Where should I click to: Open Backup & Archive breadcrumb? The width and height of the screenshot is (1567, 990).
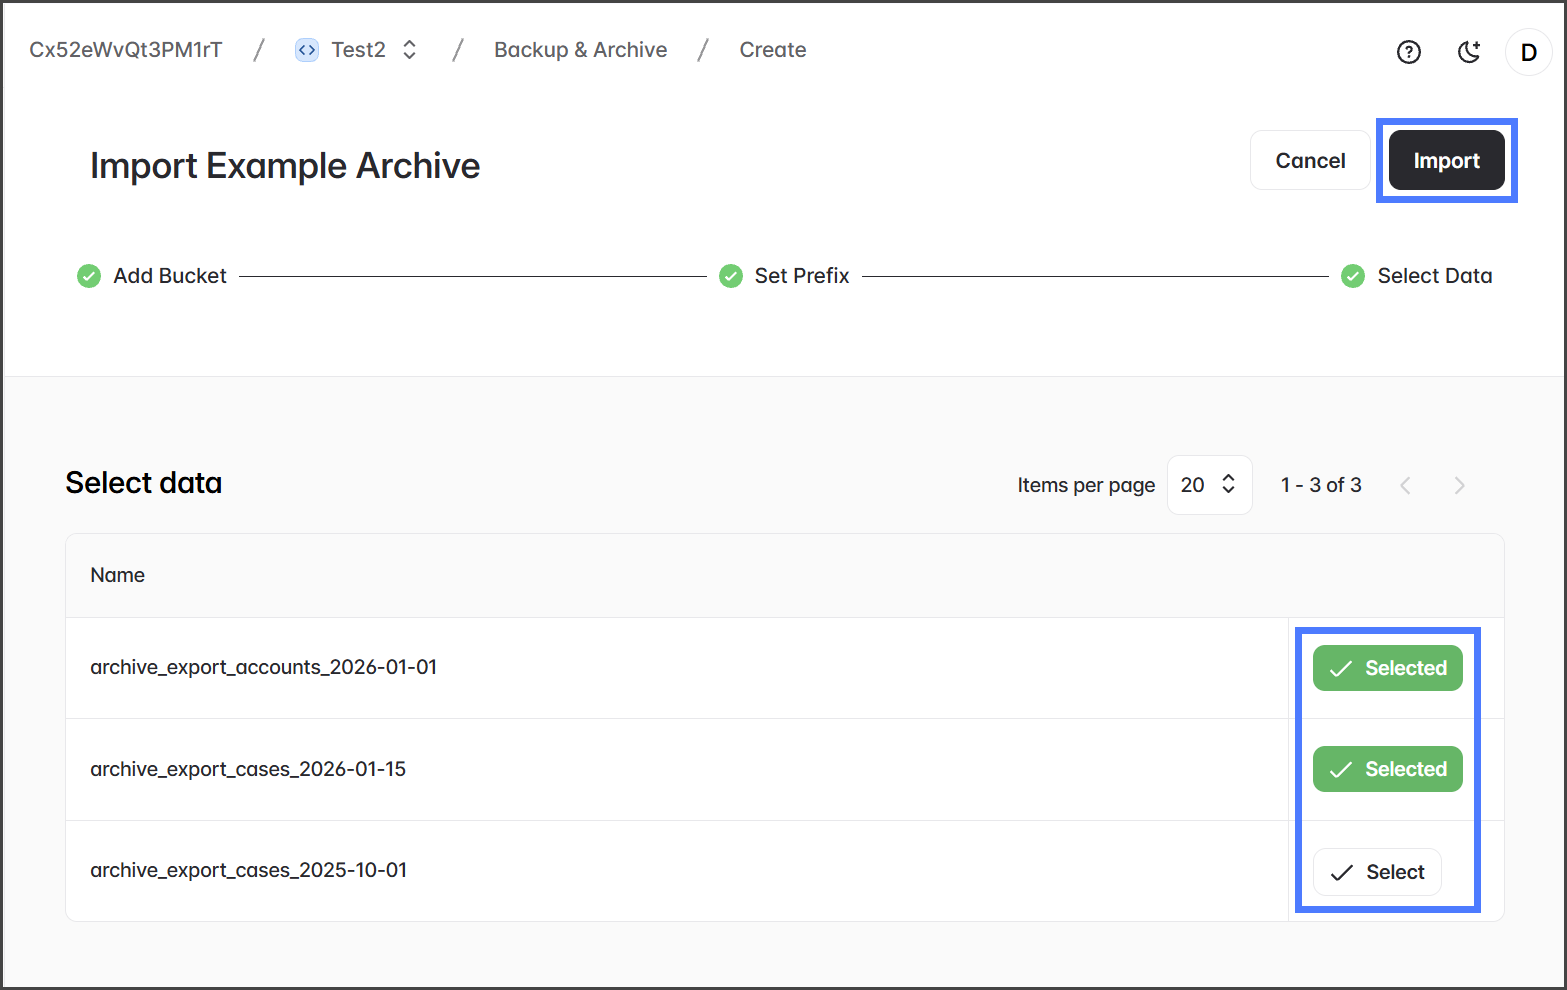point(580,50)
